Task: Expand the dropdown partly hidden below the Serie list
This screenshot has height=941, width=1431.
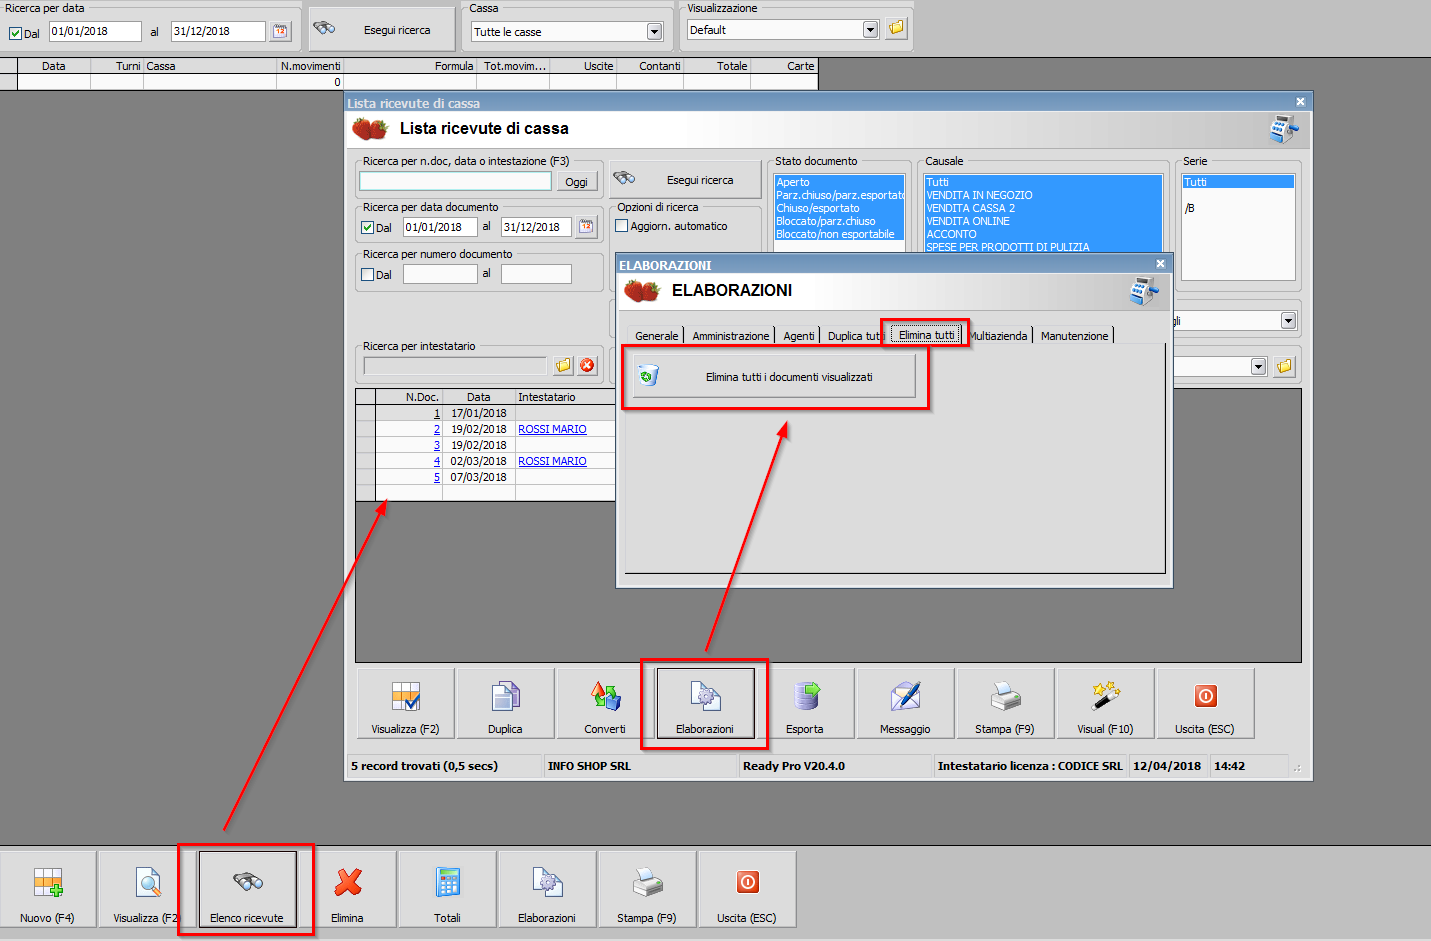Action: point(1288,321)
